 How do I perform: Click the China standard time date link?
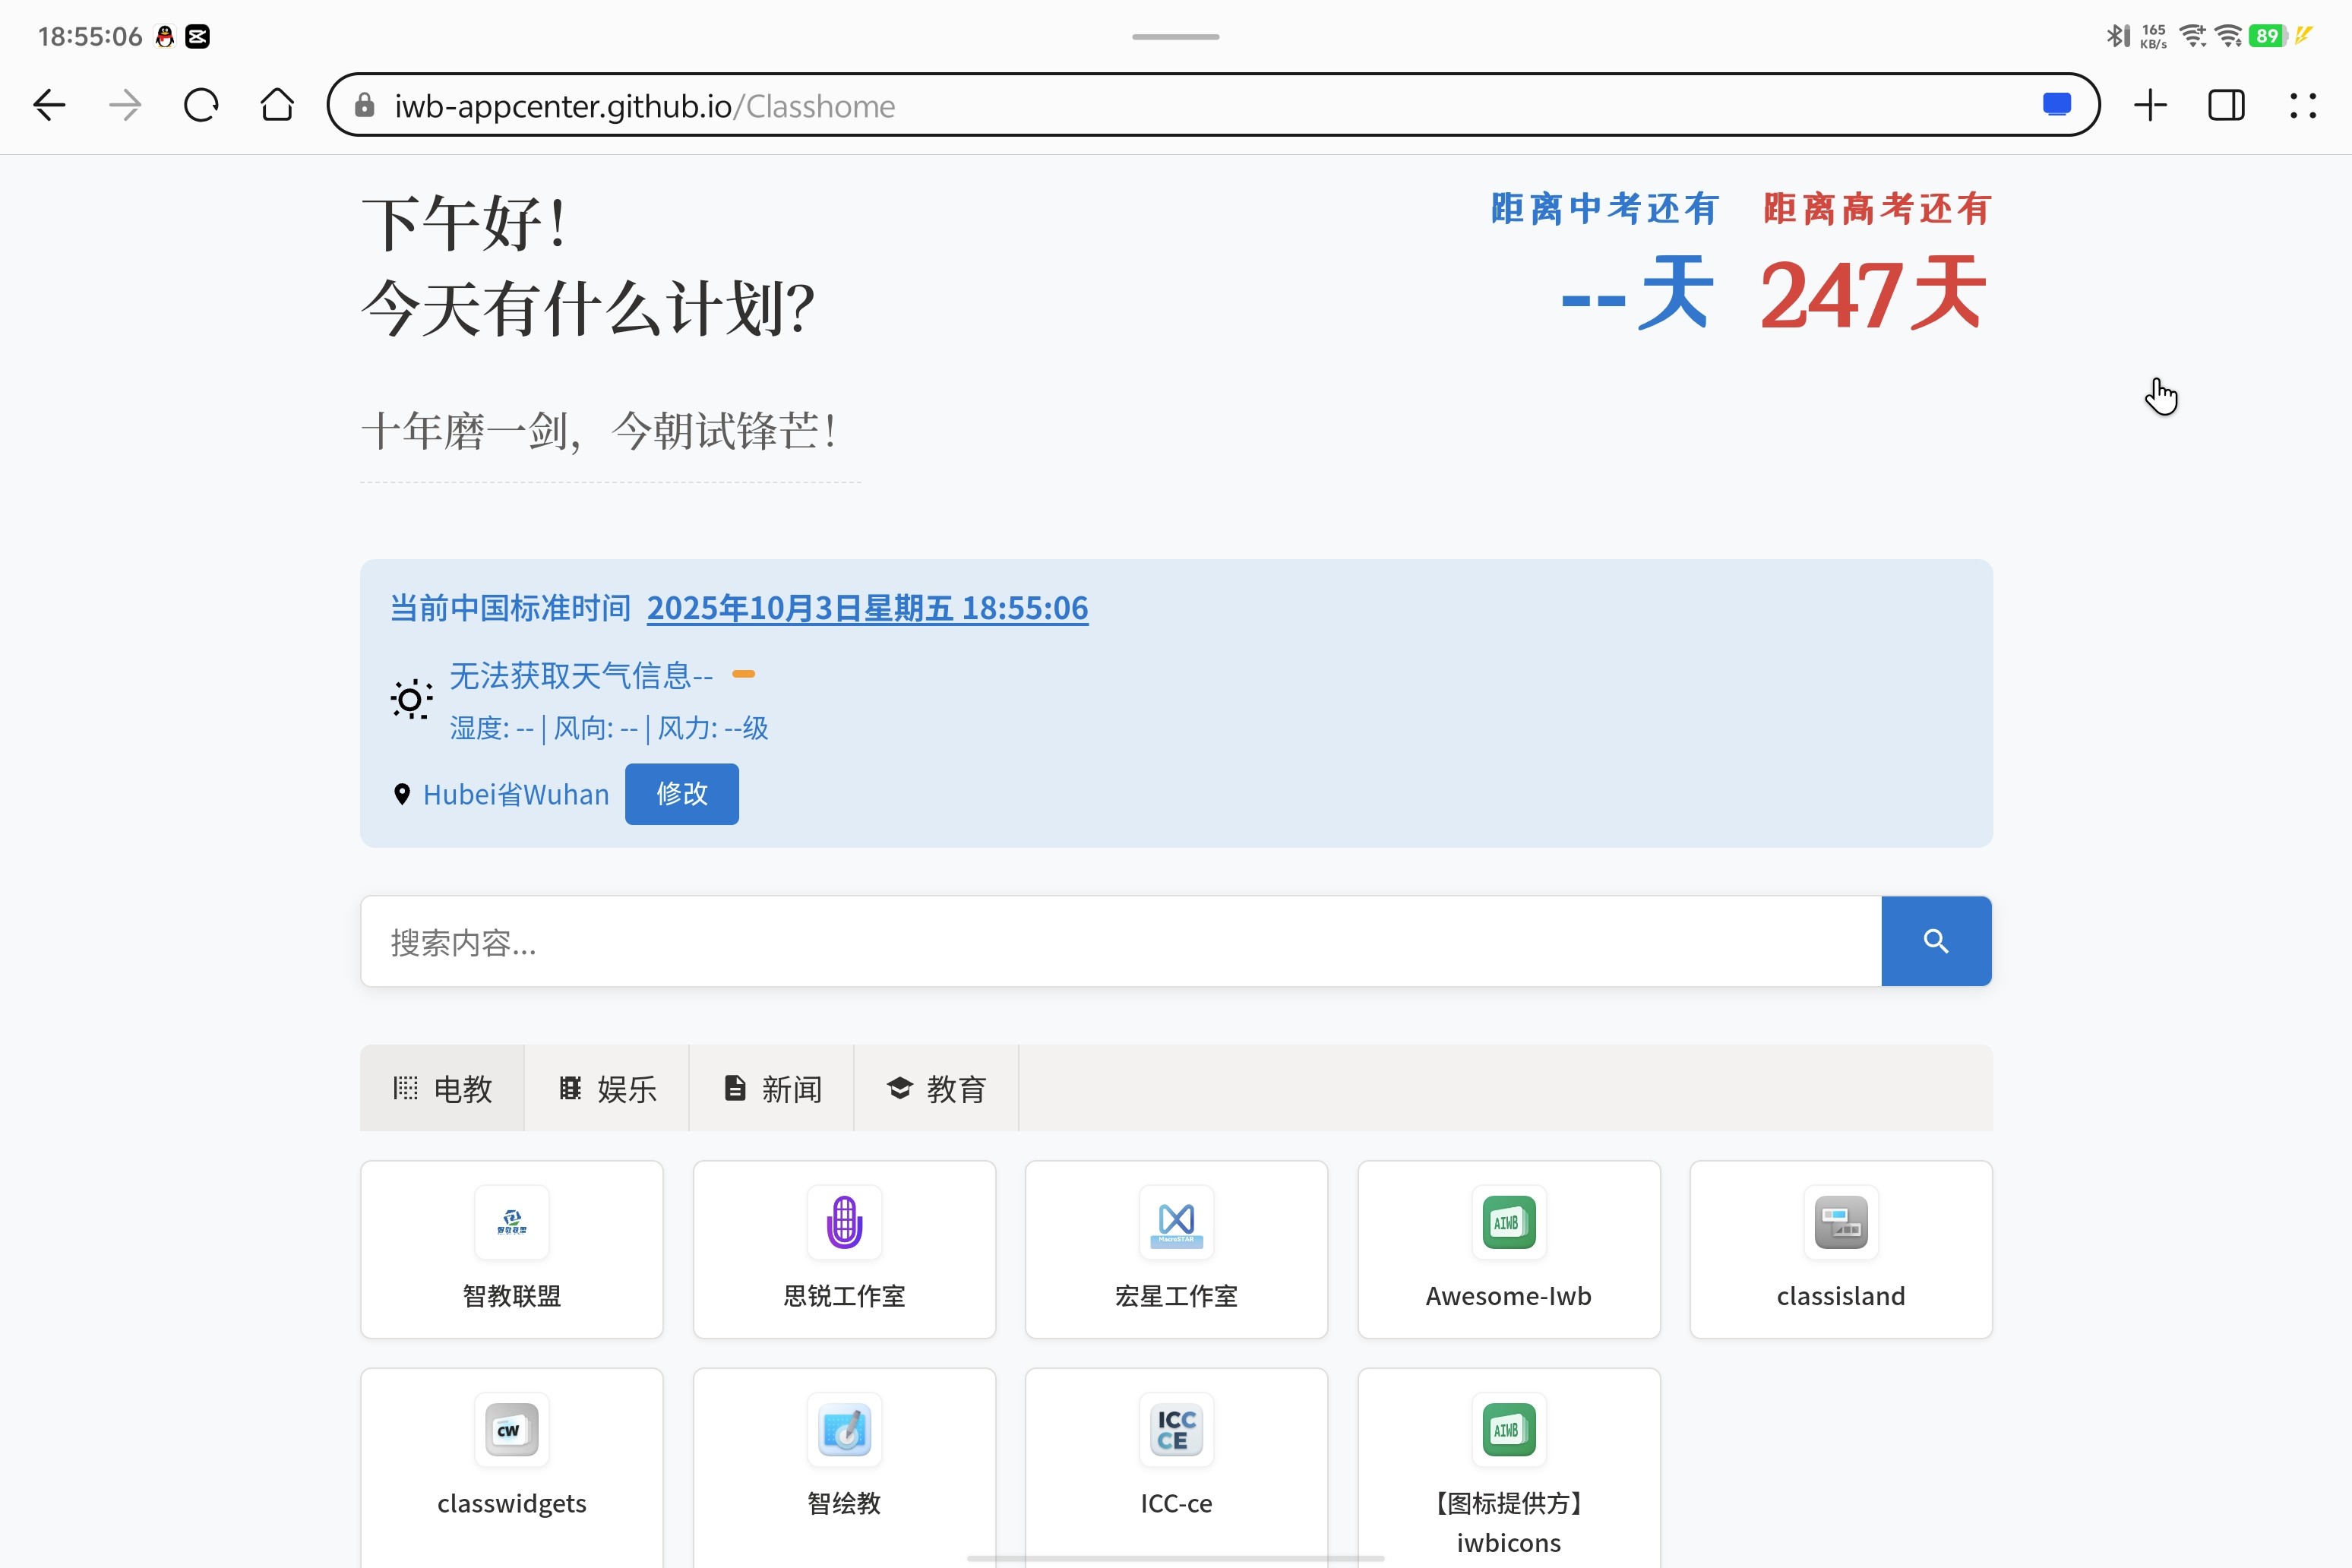867,608
